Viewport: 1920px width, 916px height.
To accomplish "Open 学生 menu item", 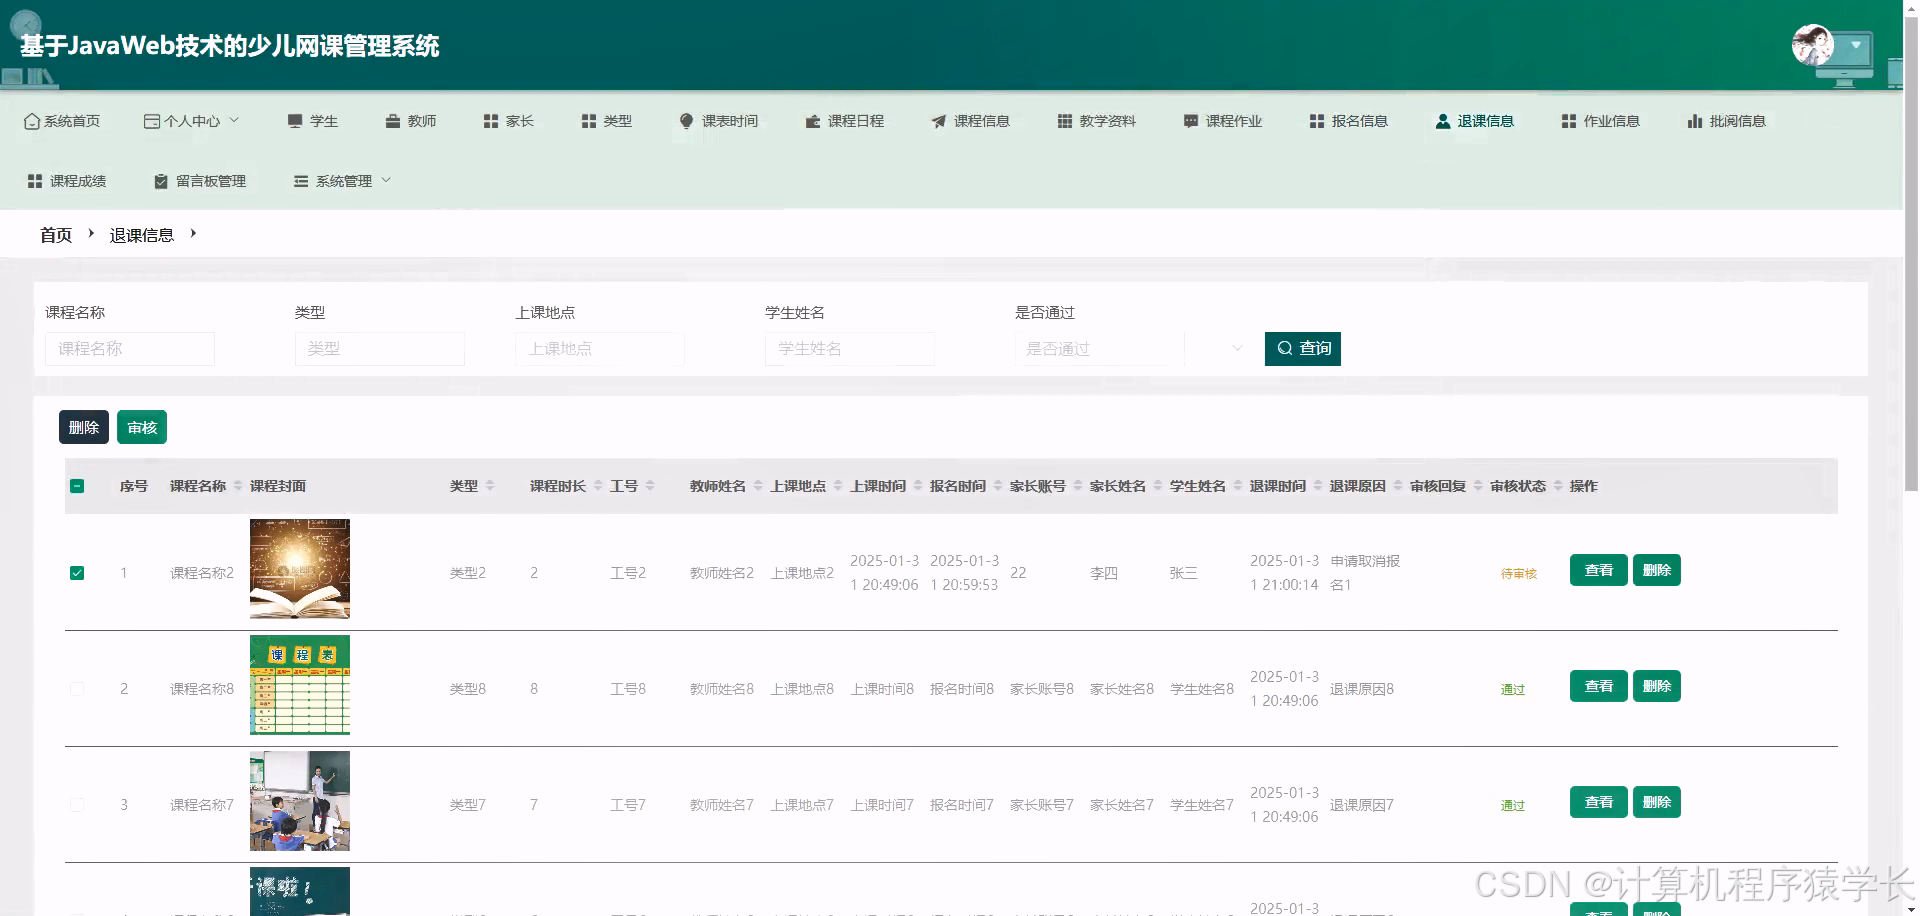I will click(x=312, y=121).
